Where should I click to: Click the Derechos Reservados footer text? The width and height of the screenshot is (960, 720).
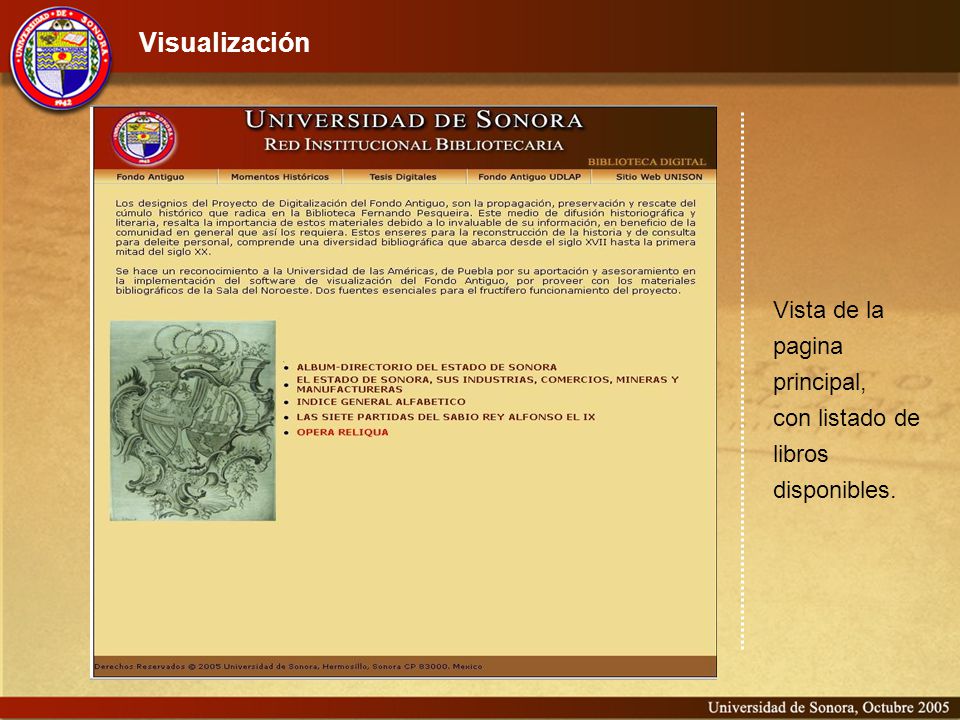coord(288,666)
